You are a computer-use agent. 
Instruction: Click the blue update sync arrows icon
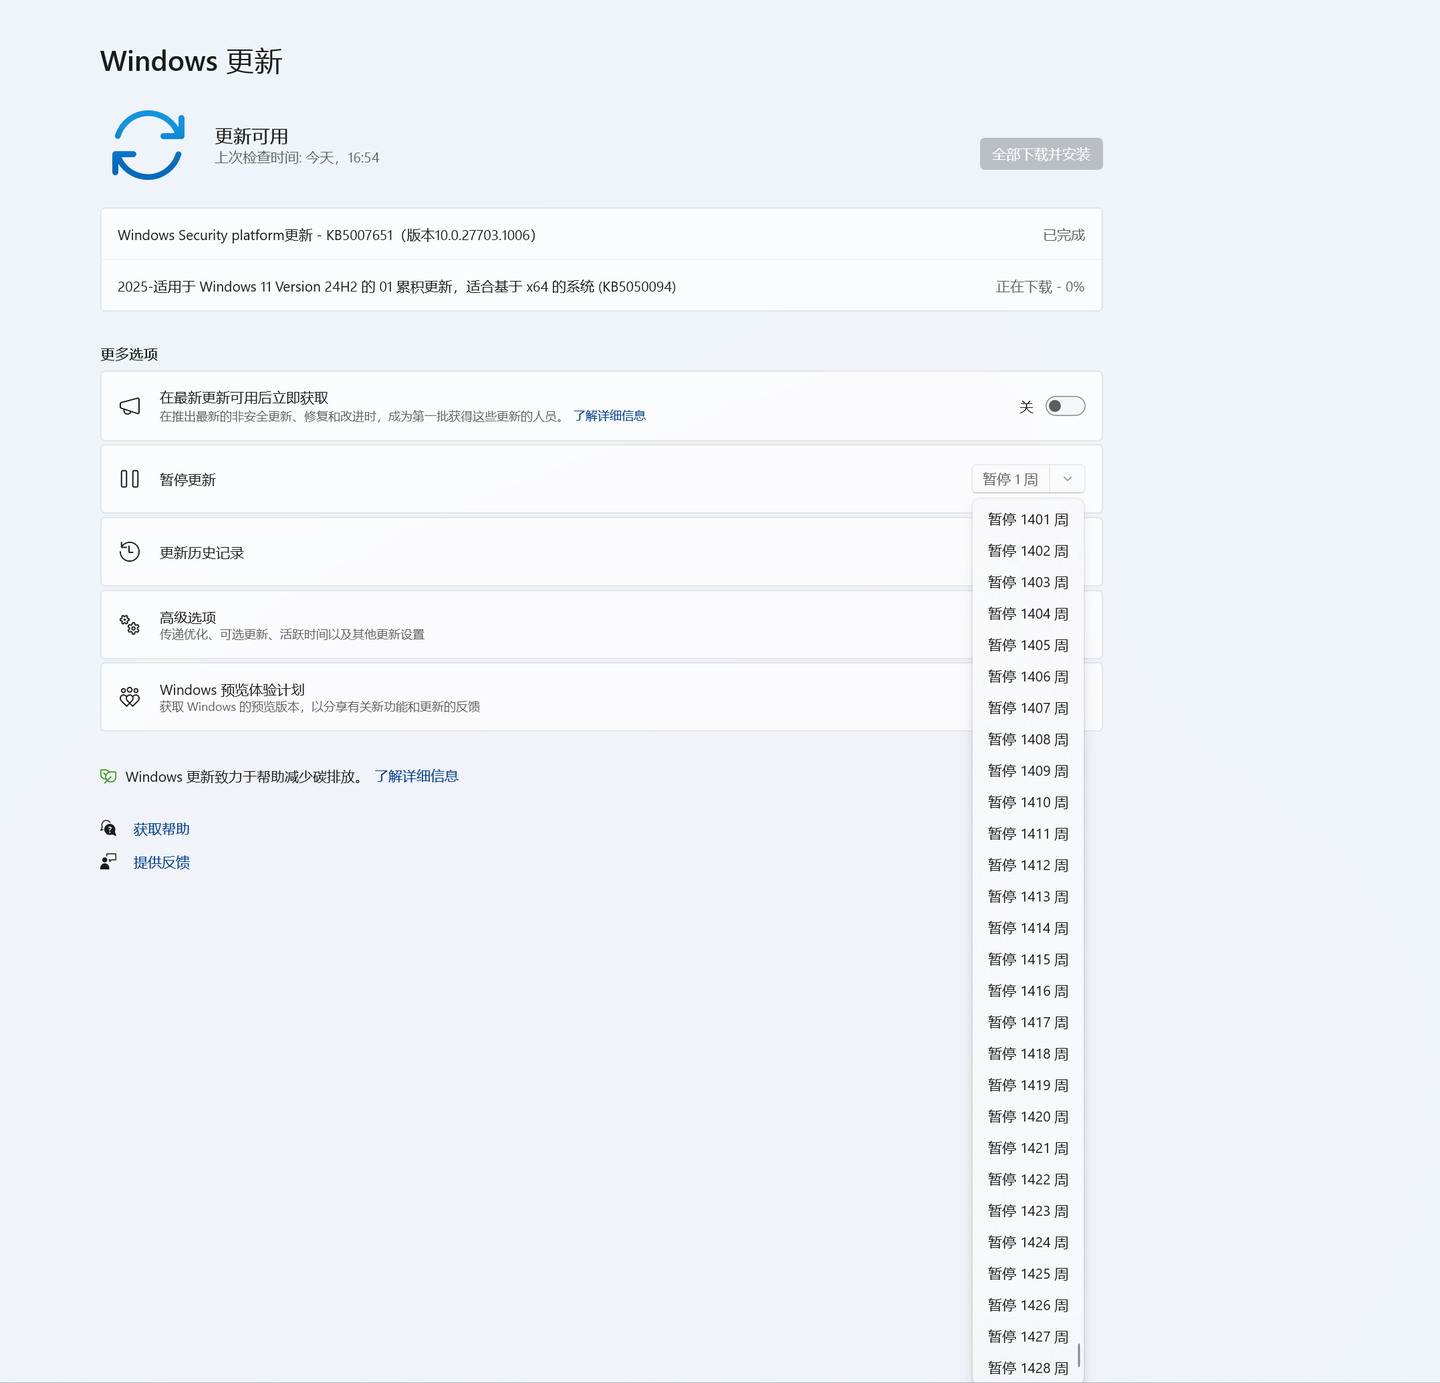[x=148, y=145]
